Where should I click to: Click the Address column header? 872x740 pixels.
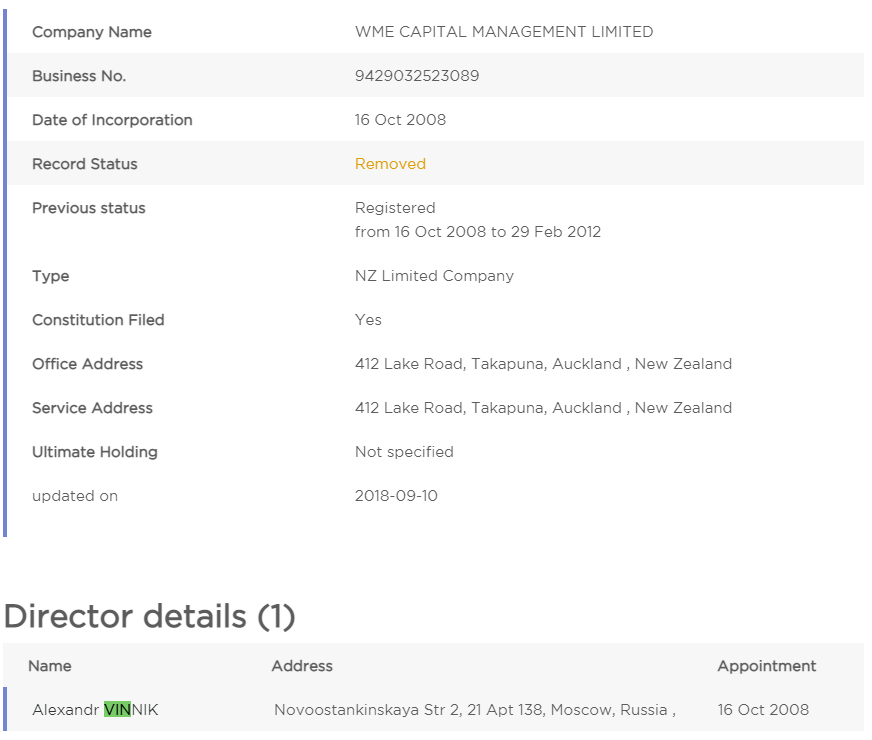pos(302,666)
